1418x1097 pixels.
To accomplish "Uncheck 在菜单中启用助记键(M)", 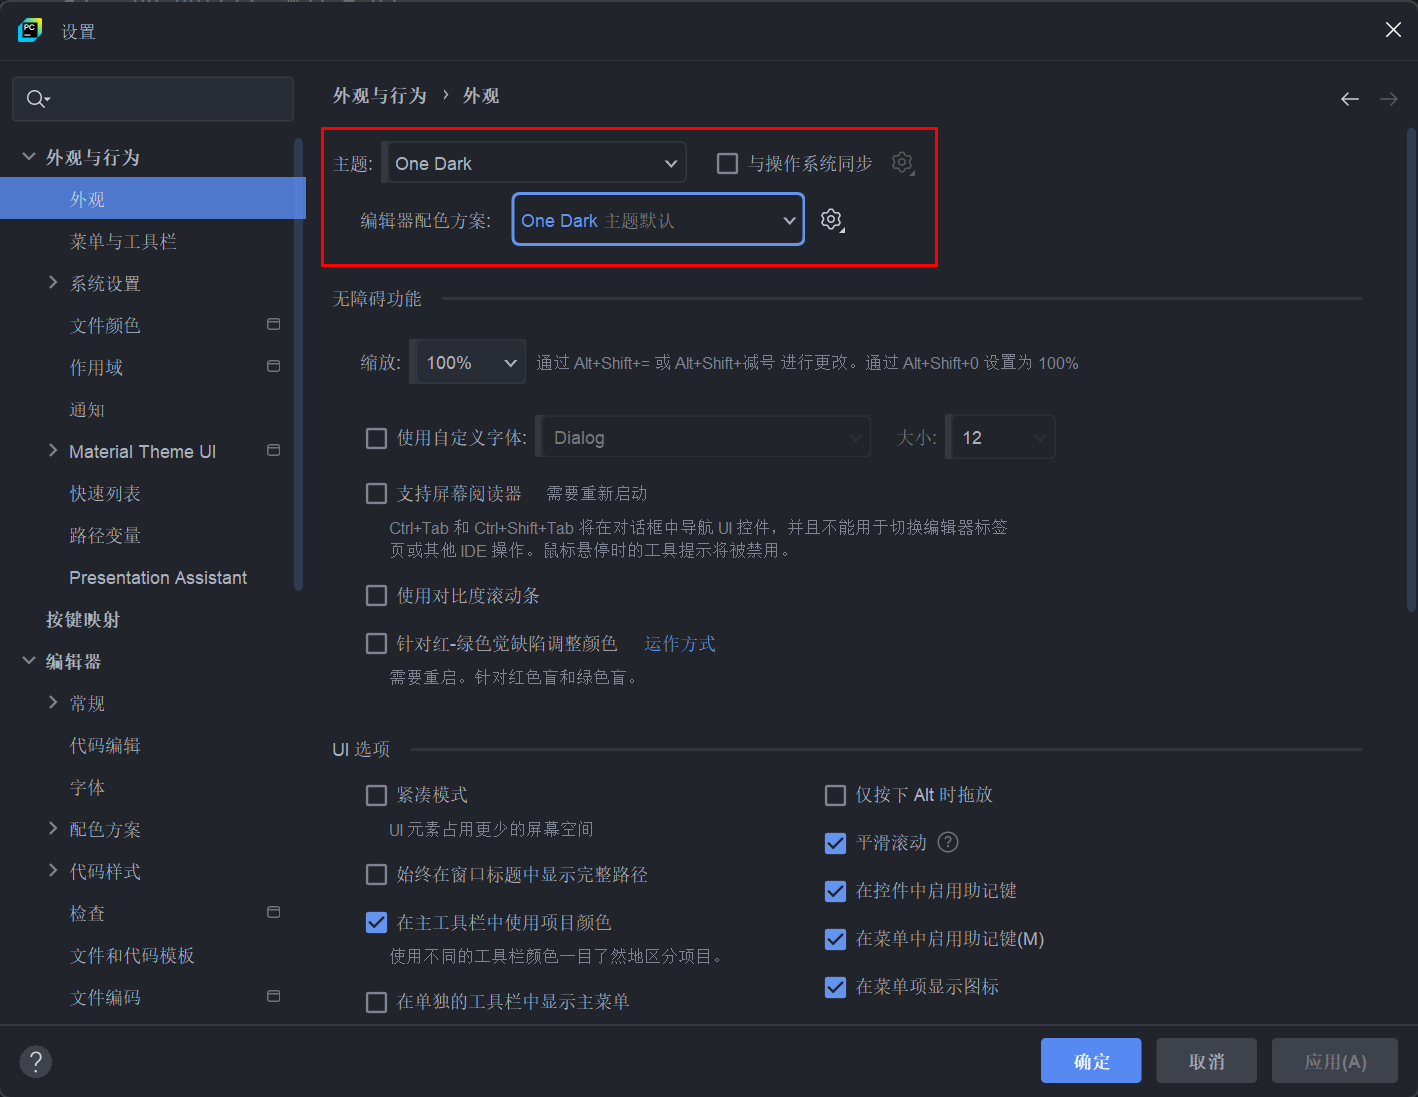I will pyautogui.click(x=835, y=939).
